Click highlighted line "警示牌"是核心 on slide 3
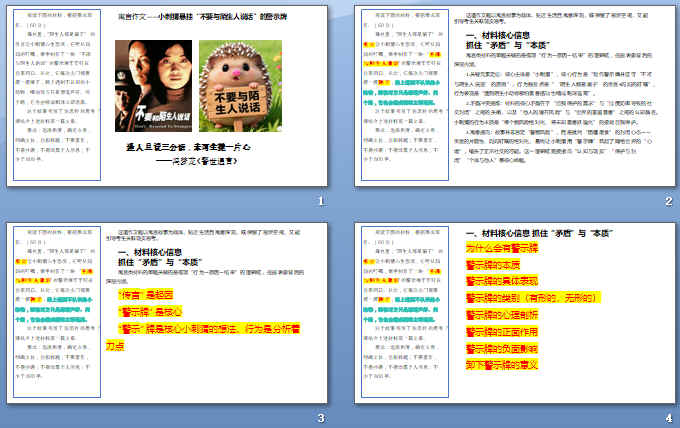The image size is (680, 428). point(142,312)
